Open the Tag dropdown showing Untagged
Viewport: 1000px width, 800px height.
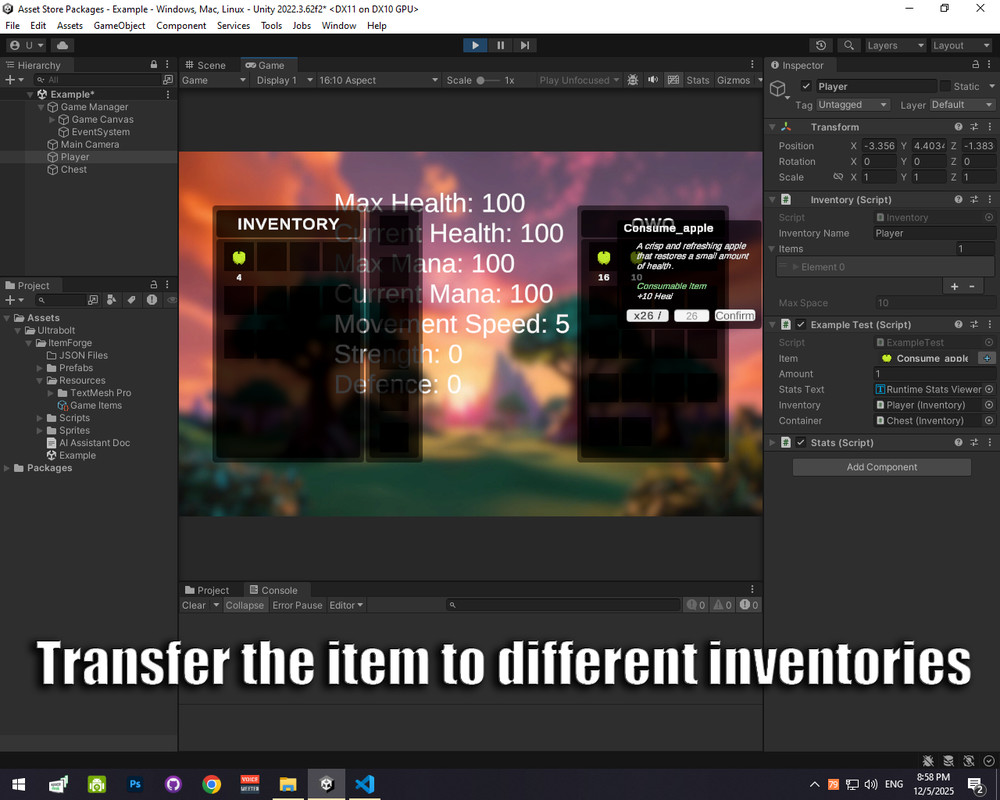tap(851, 104)
